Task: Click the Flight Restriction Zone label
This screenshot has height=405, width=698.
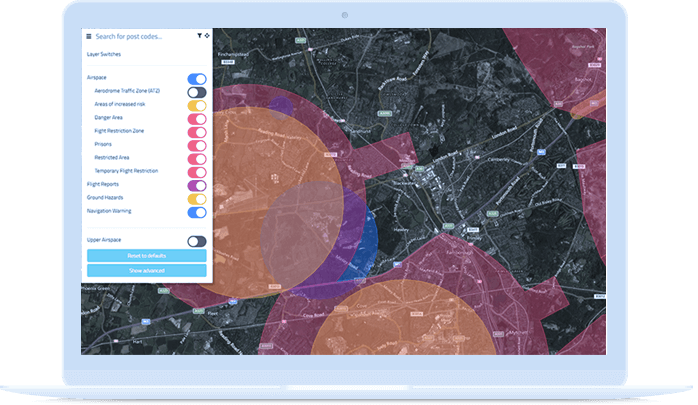Action: tap(119, 131)
